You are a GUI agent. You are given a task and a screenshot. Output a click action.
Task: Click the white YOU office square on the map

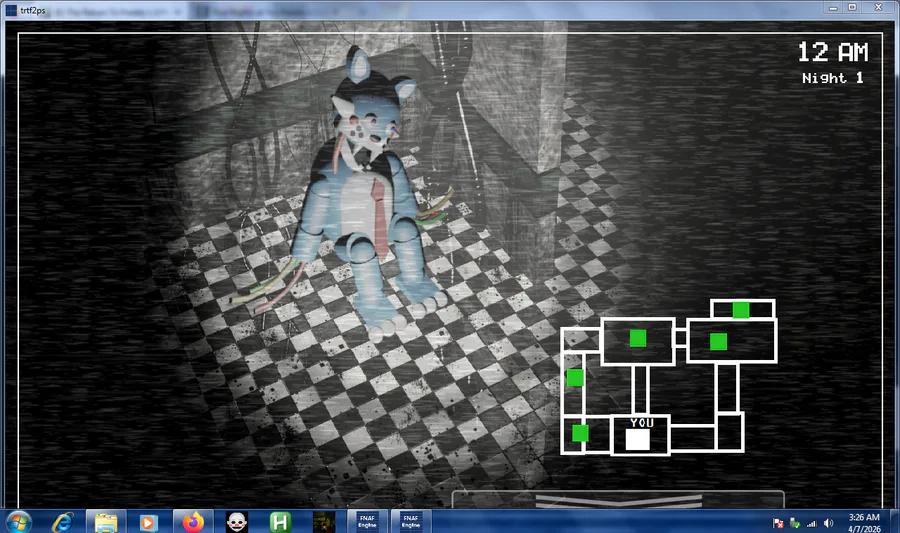(x=638, y=439)
